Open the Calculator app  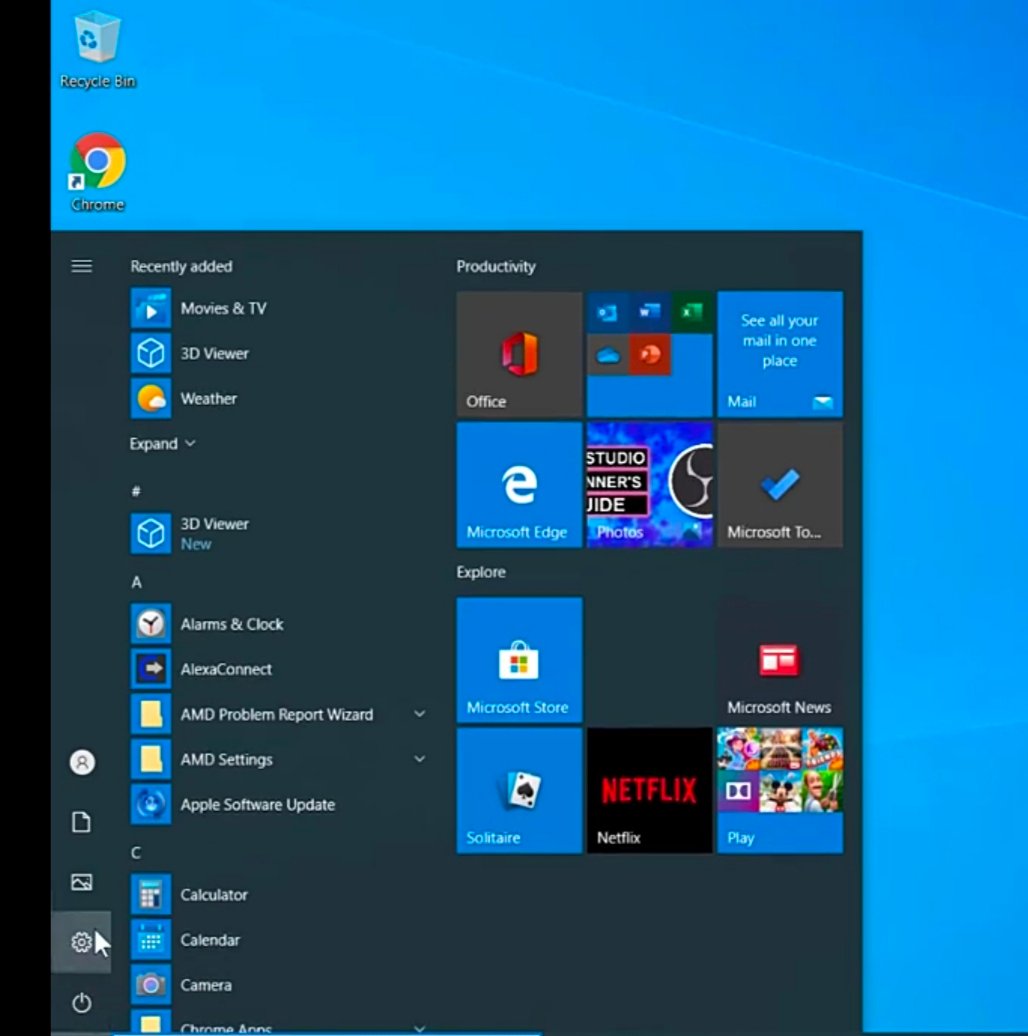click(277, 895)
